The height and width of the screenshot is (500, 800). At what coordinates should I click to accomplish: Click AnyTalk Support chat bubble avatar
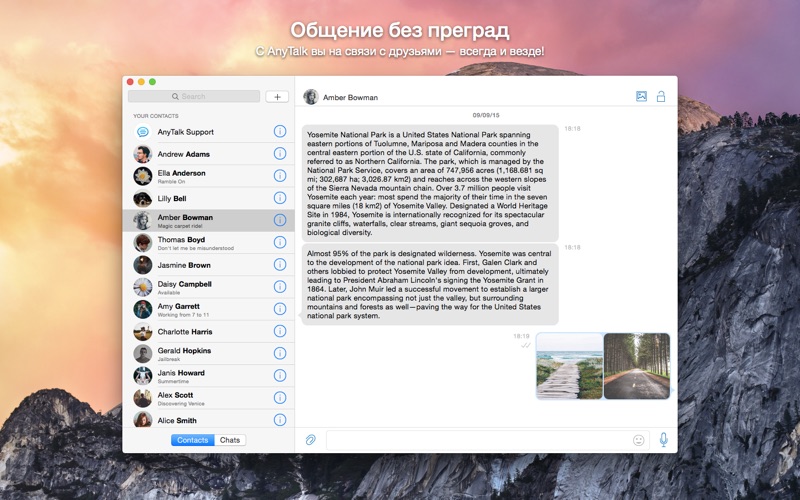(x=143, y=132)
